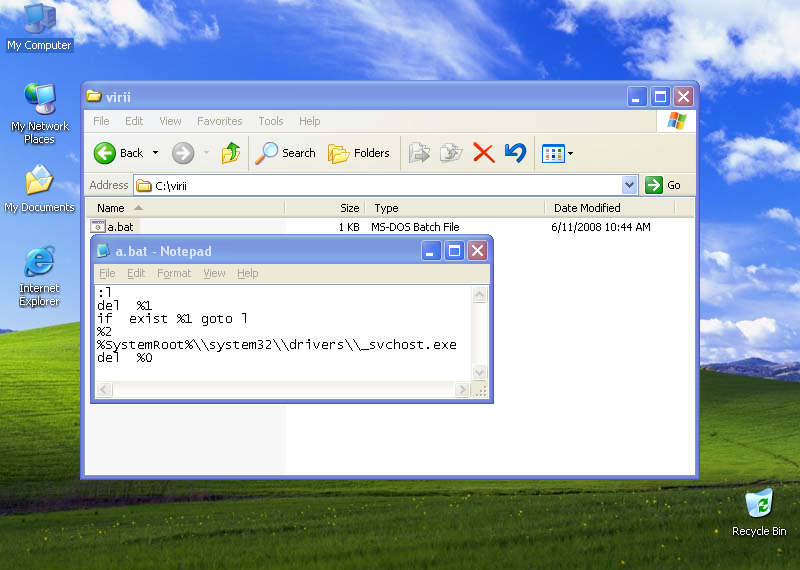Sort files by Date Modified column header
The height and width of the screenshot is (570, 800).
(x=610, y=208)
